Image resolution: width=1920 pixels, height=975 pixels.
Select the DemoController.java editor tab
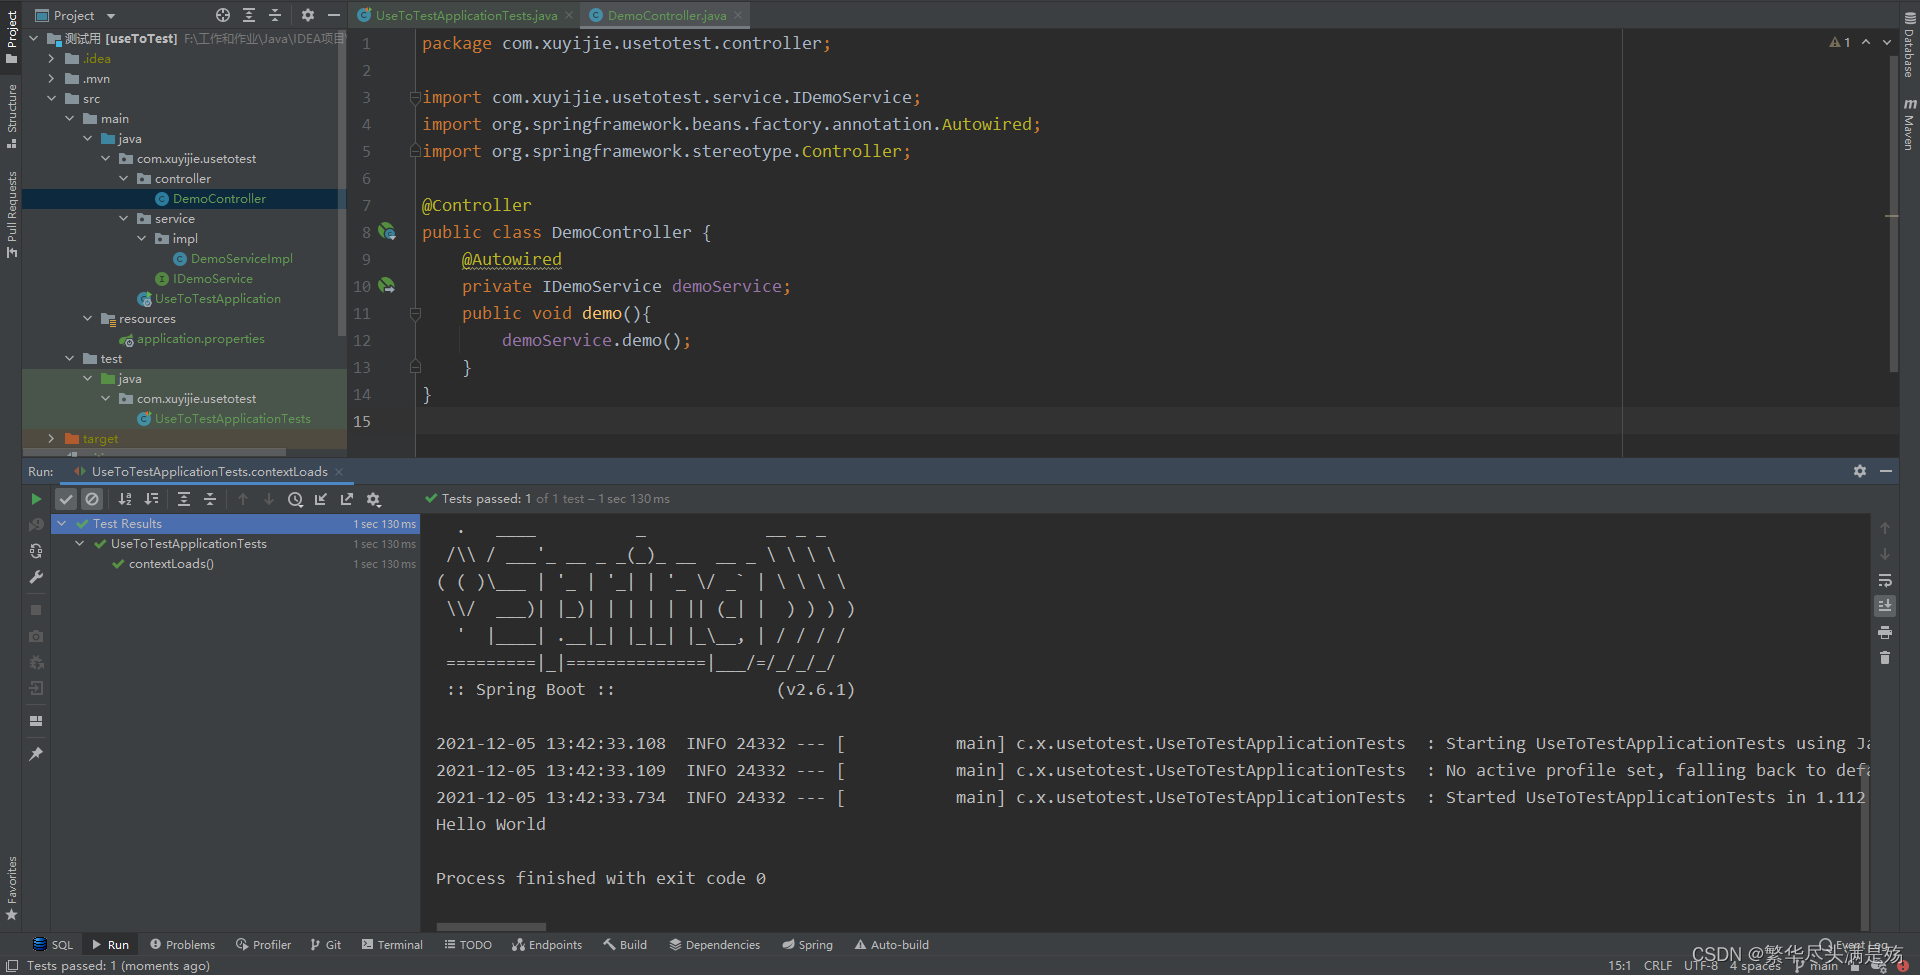tap(666, 16)
